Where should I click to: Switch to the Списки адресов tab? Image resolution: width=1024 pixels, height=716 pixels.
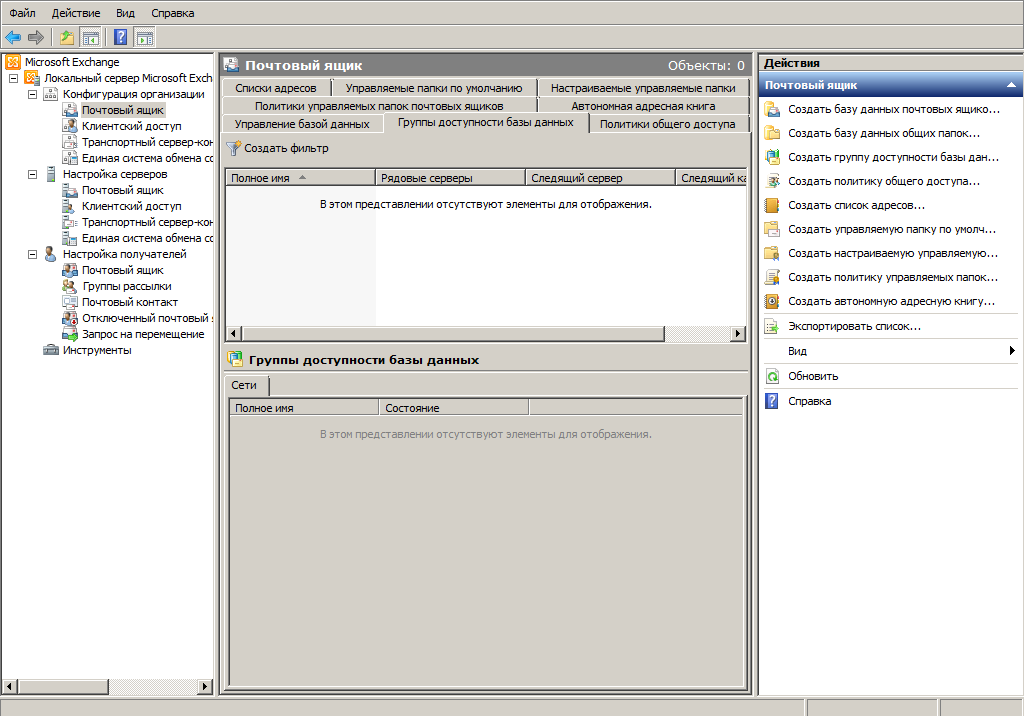pyautogui.click(x=276, y=88)
